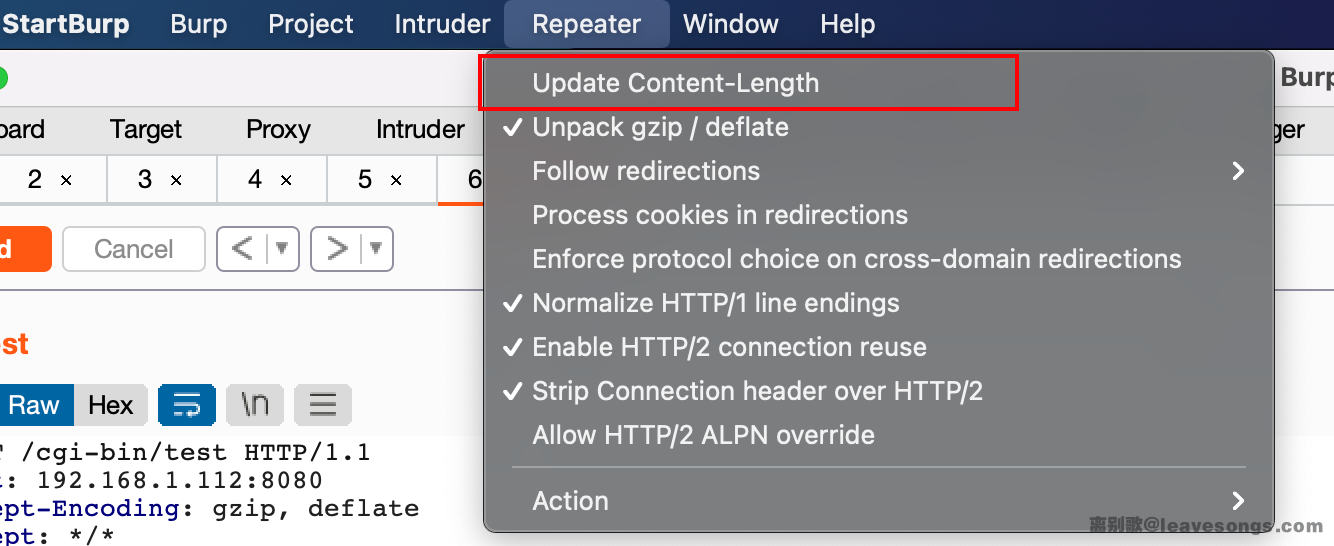This screenshot has width=1334, height=546.
Task: Go forward in history with > arrow
Action: point(337,249)
